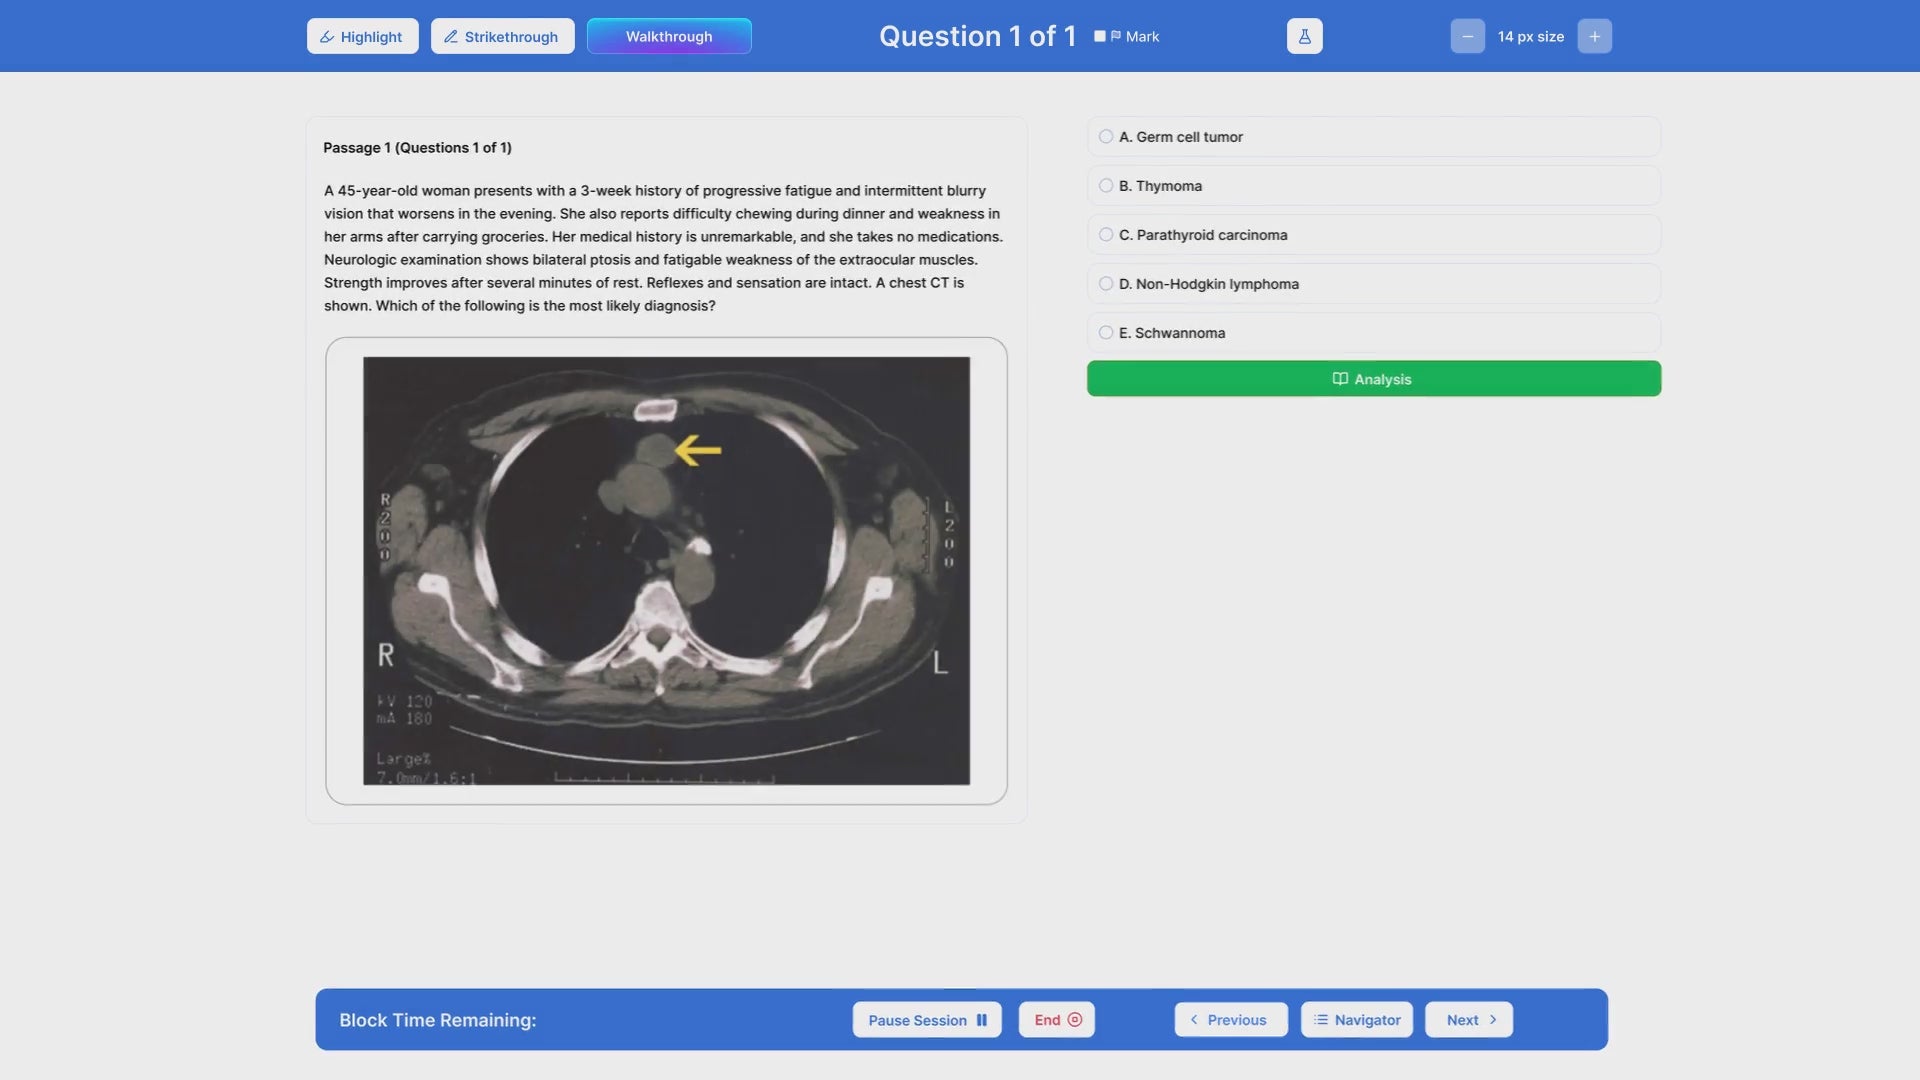Pause Session using the bottom bar button

pos(926,1020)
